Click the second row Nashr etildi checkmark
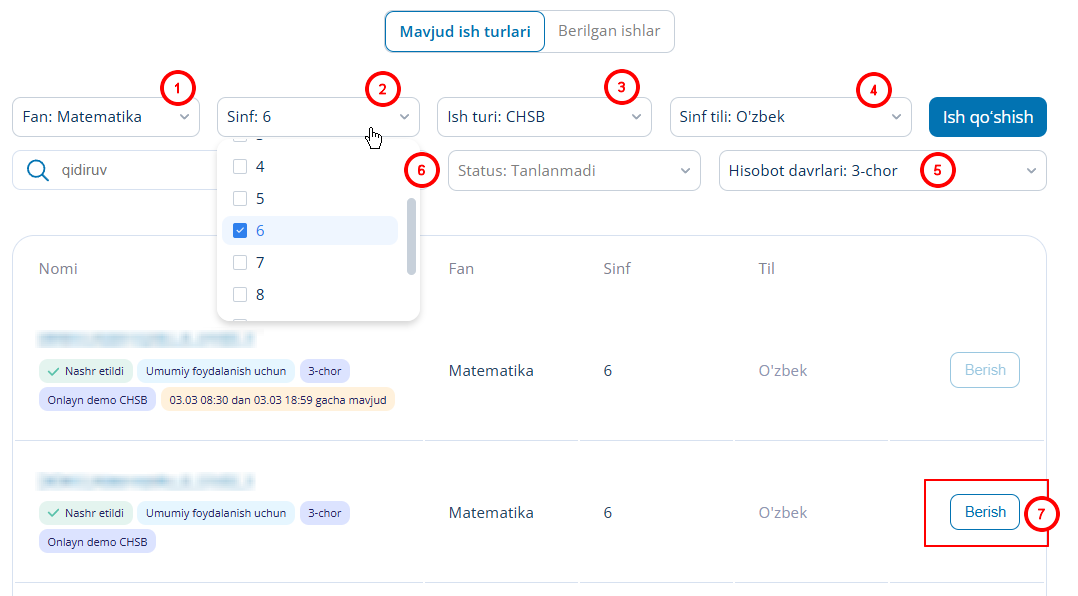 (x=53, y=513)
